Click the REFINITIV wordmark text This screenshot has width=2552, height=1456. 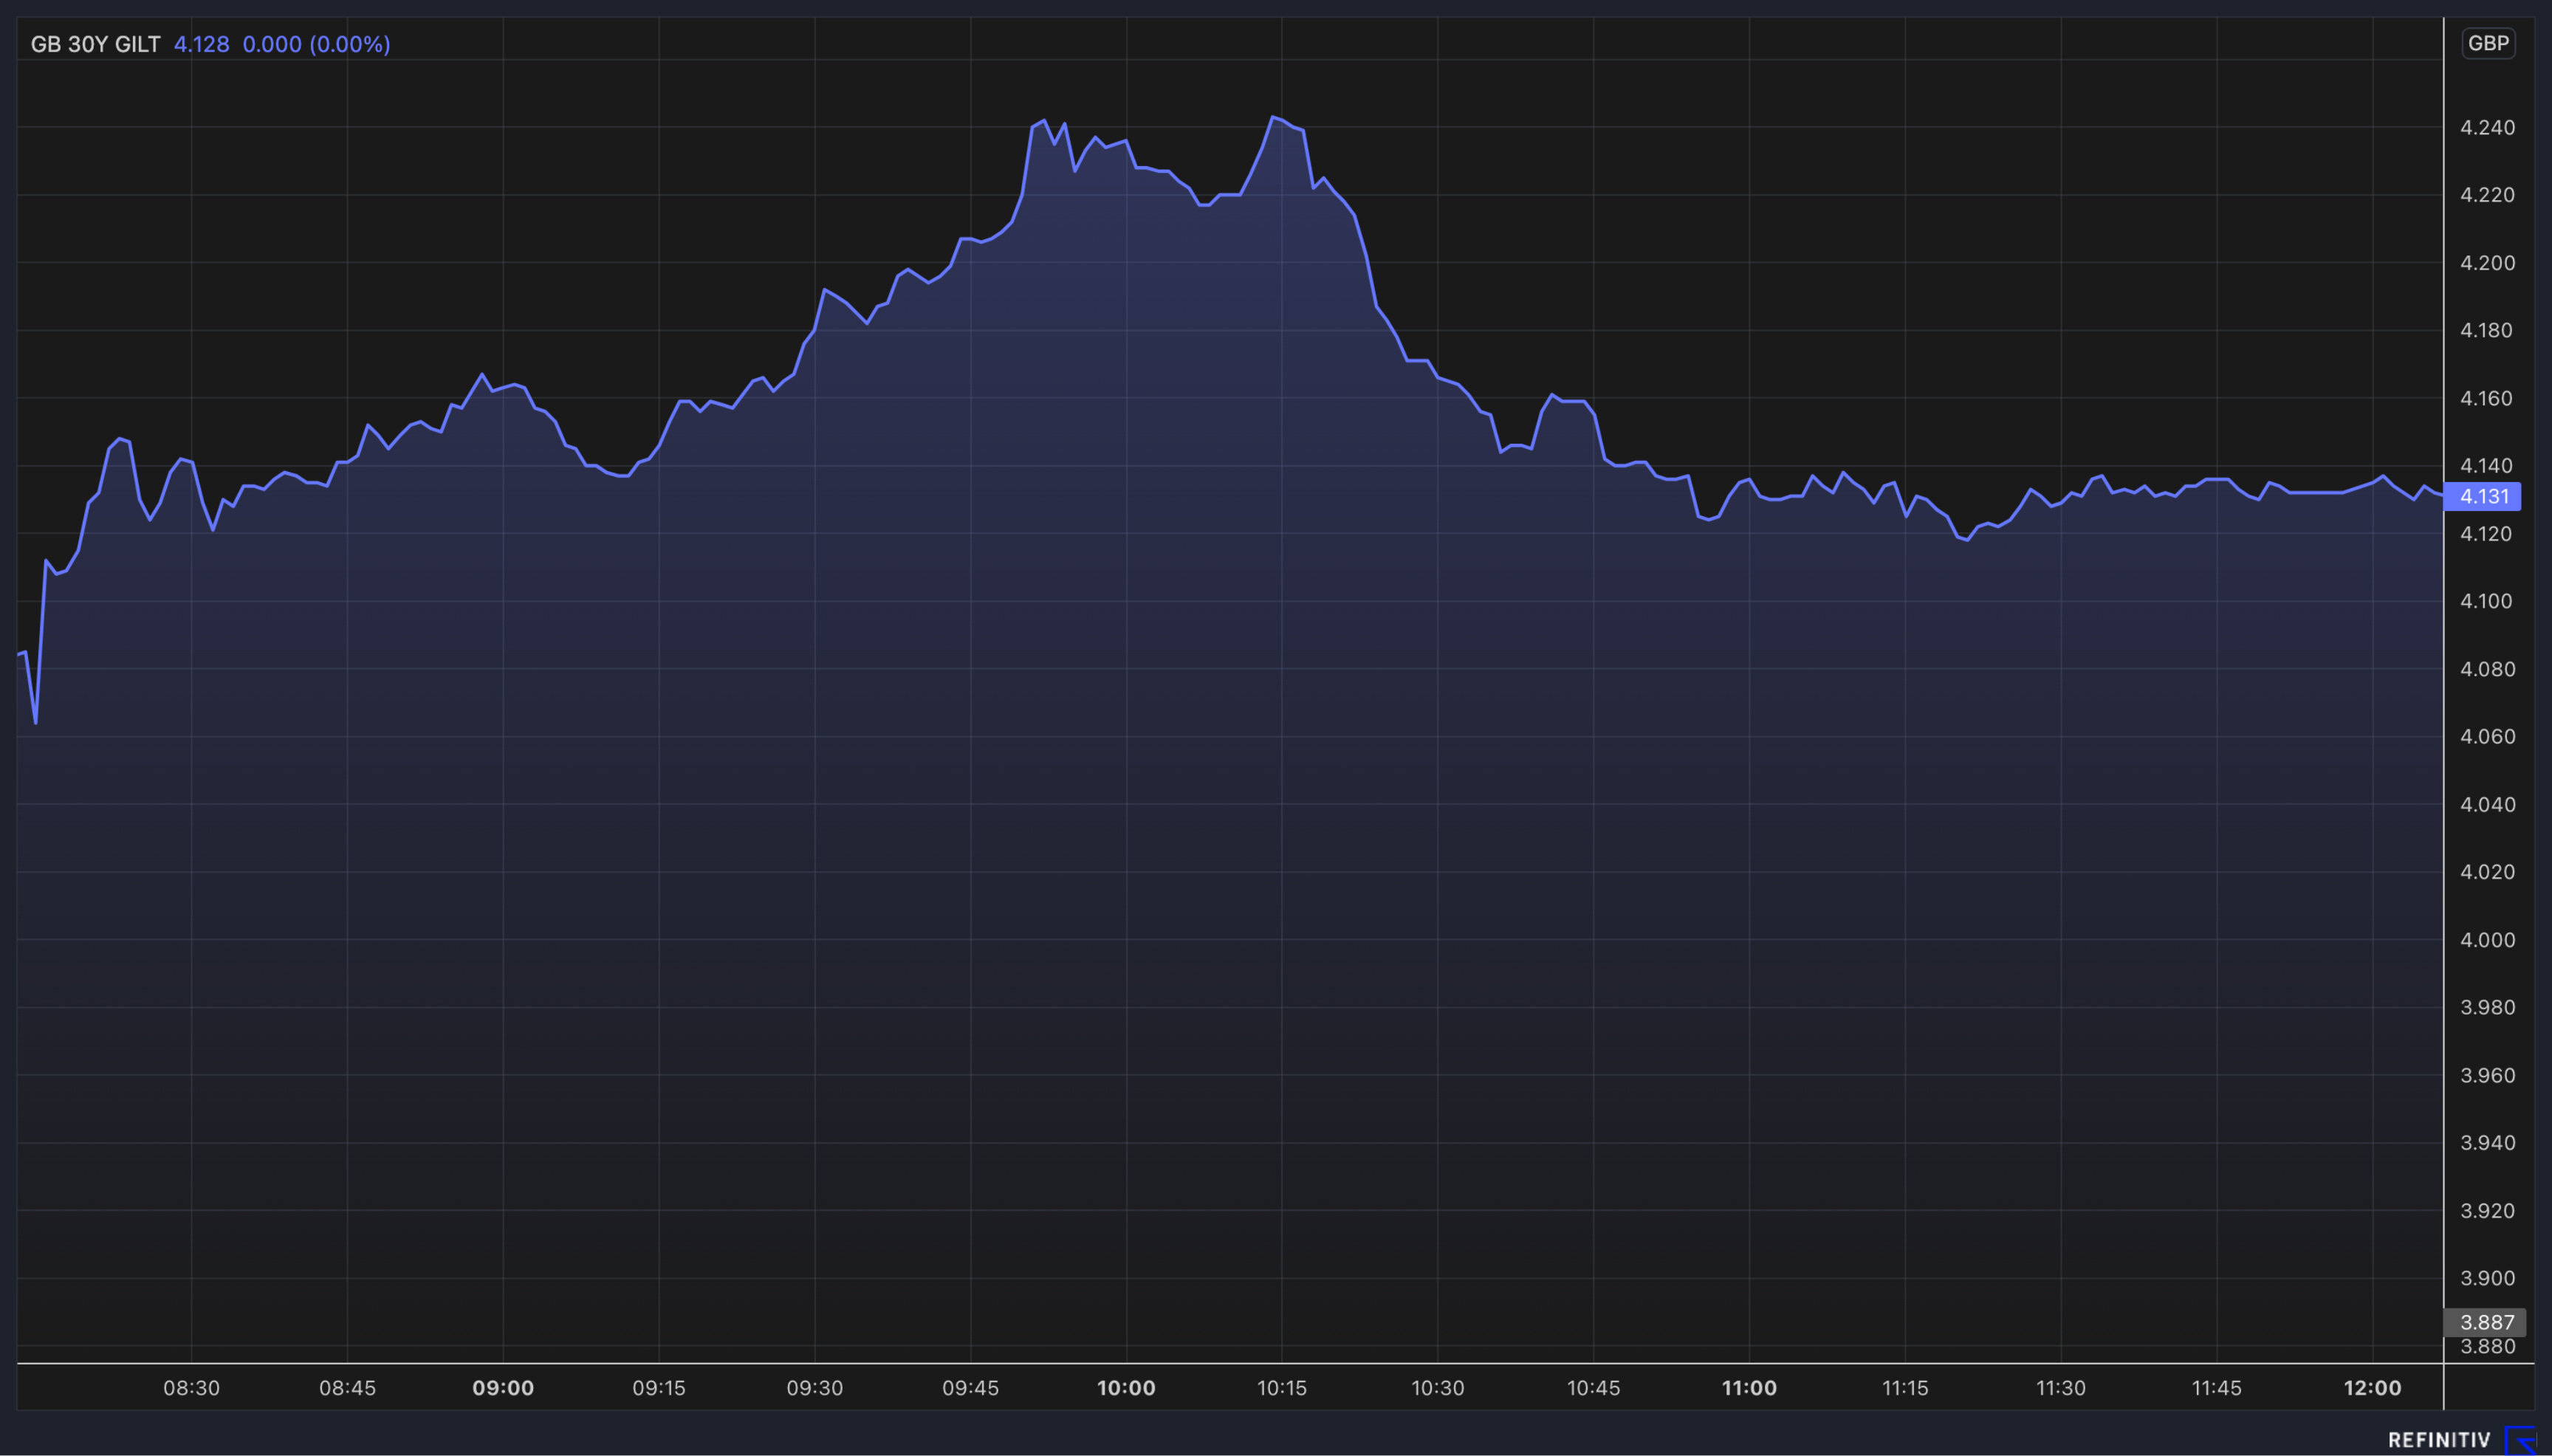[2439, 1440]
